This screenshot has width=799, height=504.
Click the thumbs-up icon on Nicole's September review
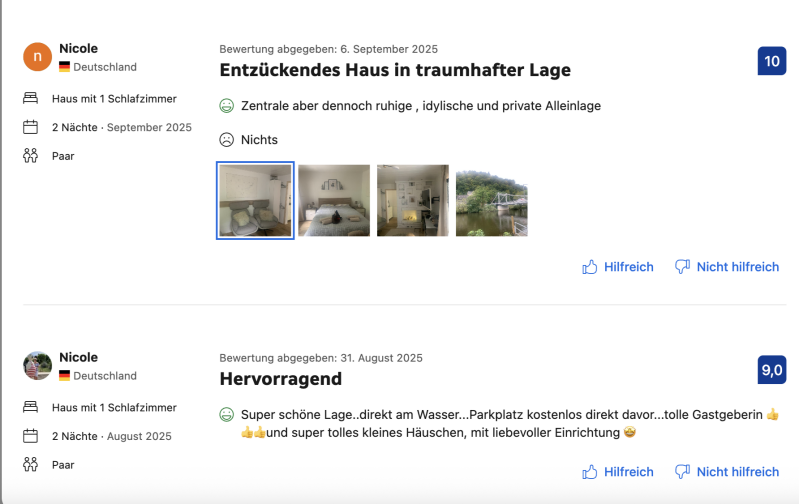click(590, 267)
